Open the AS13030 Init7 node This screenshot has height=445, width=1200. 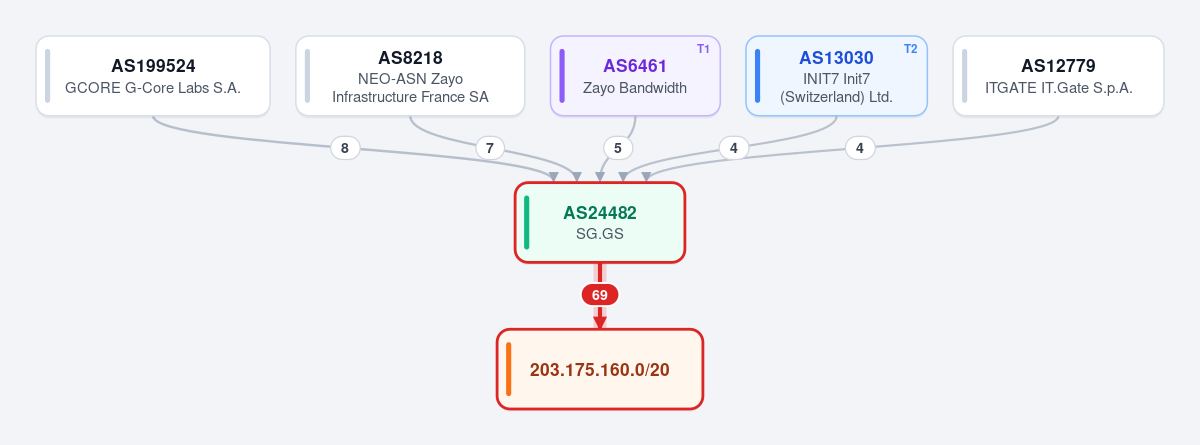(x=836, y=76)
